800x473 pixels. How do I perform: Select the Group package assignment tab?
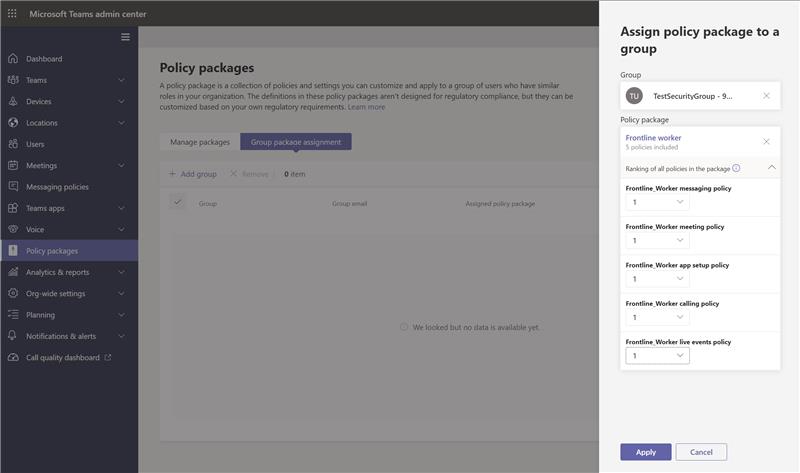(296, 142)
